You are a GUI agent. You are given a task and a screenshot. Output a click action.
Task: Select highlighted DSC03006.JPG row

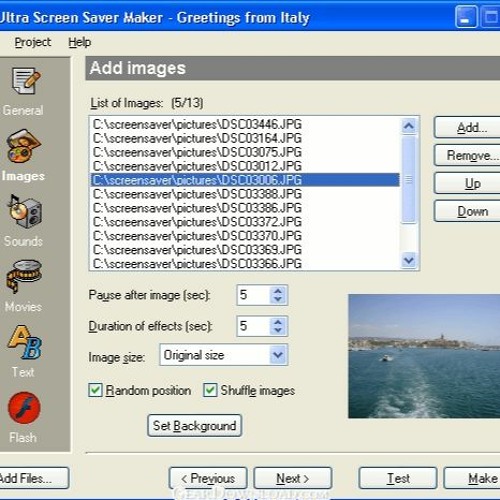coord(245,180)
